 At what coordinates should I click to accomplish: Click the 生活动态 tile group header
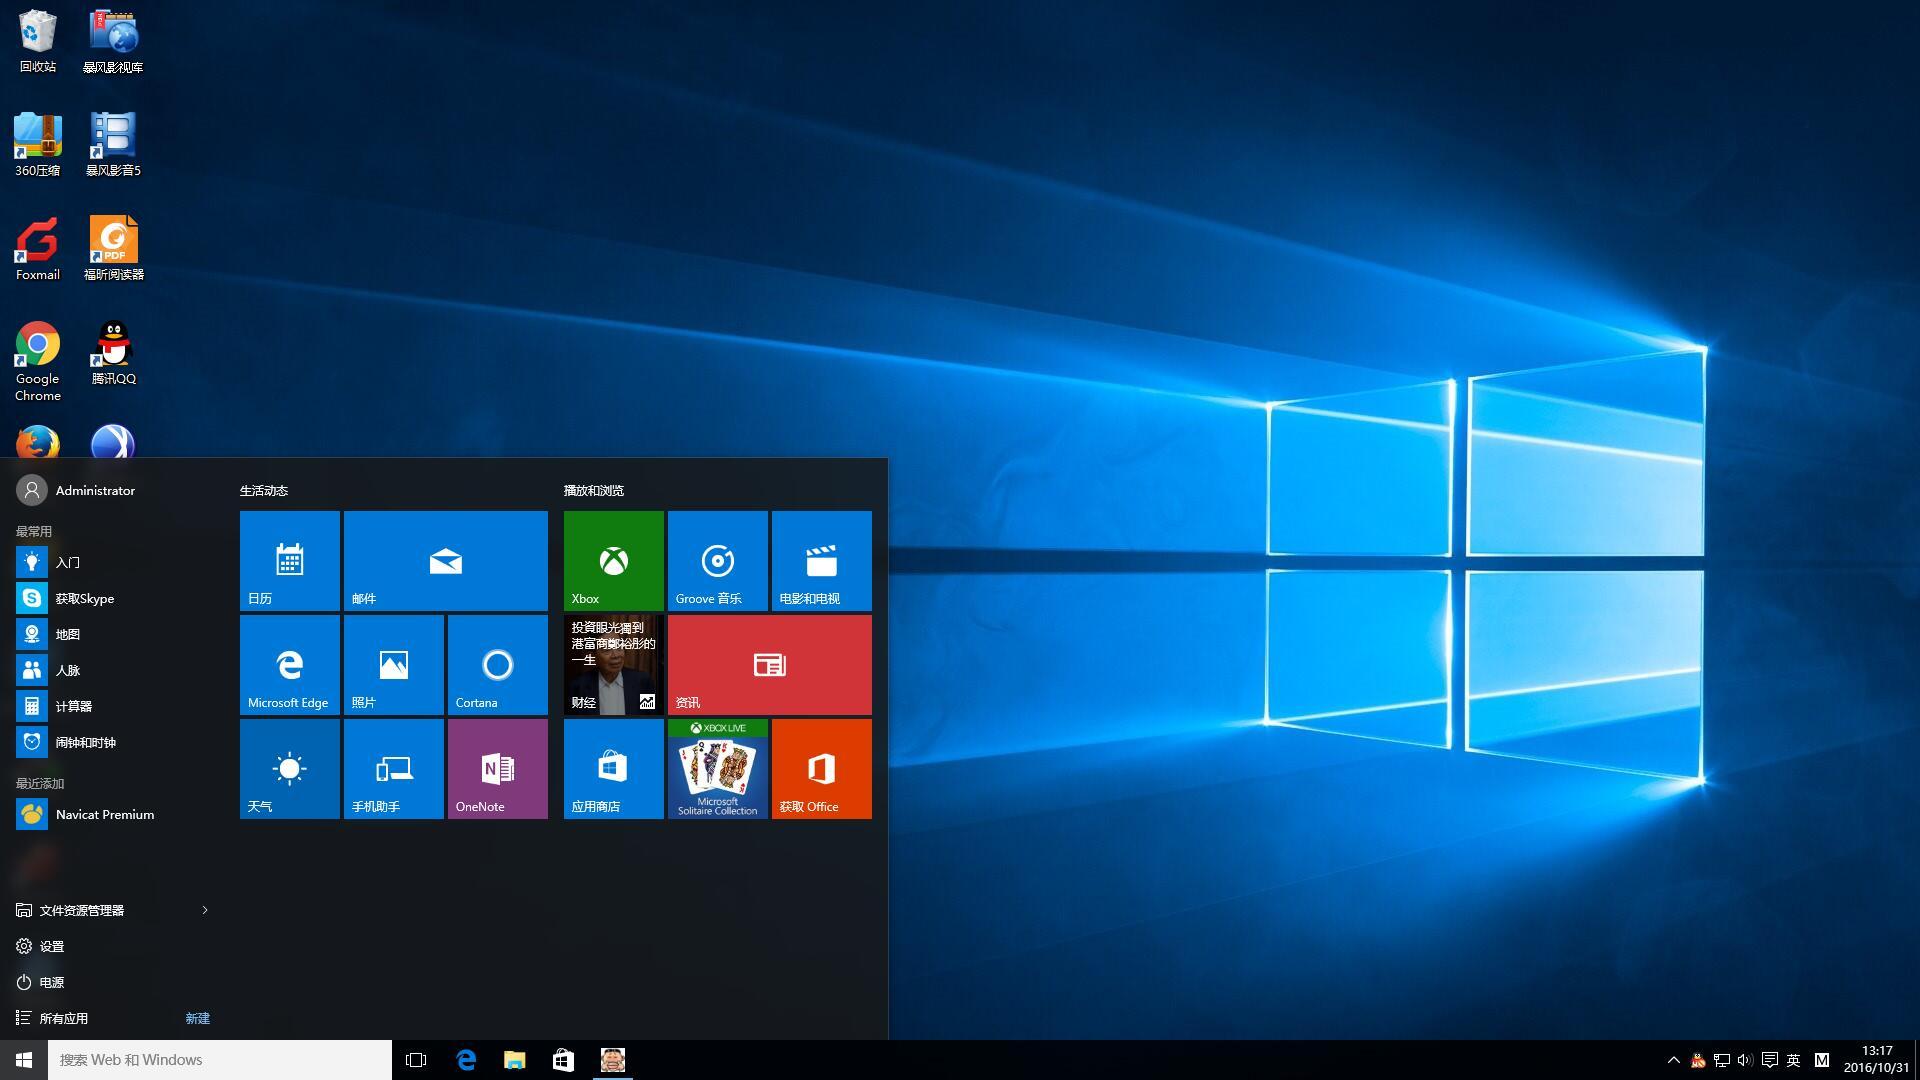point(264,490)
